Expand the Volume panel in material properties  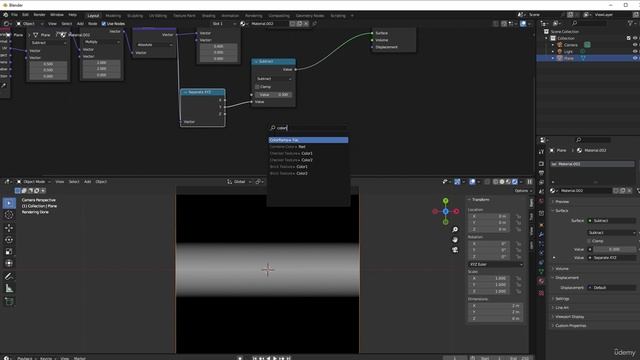point(562,269)
